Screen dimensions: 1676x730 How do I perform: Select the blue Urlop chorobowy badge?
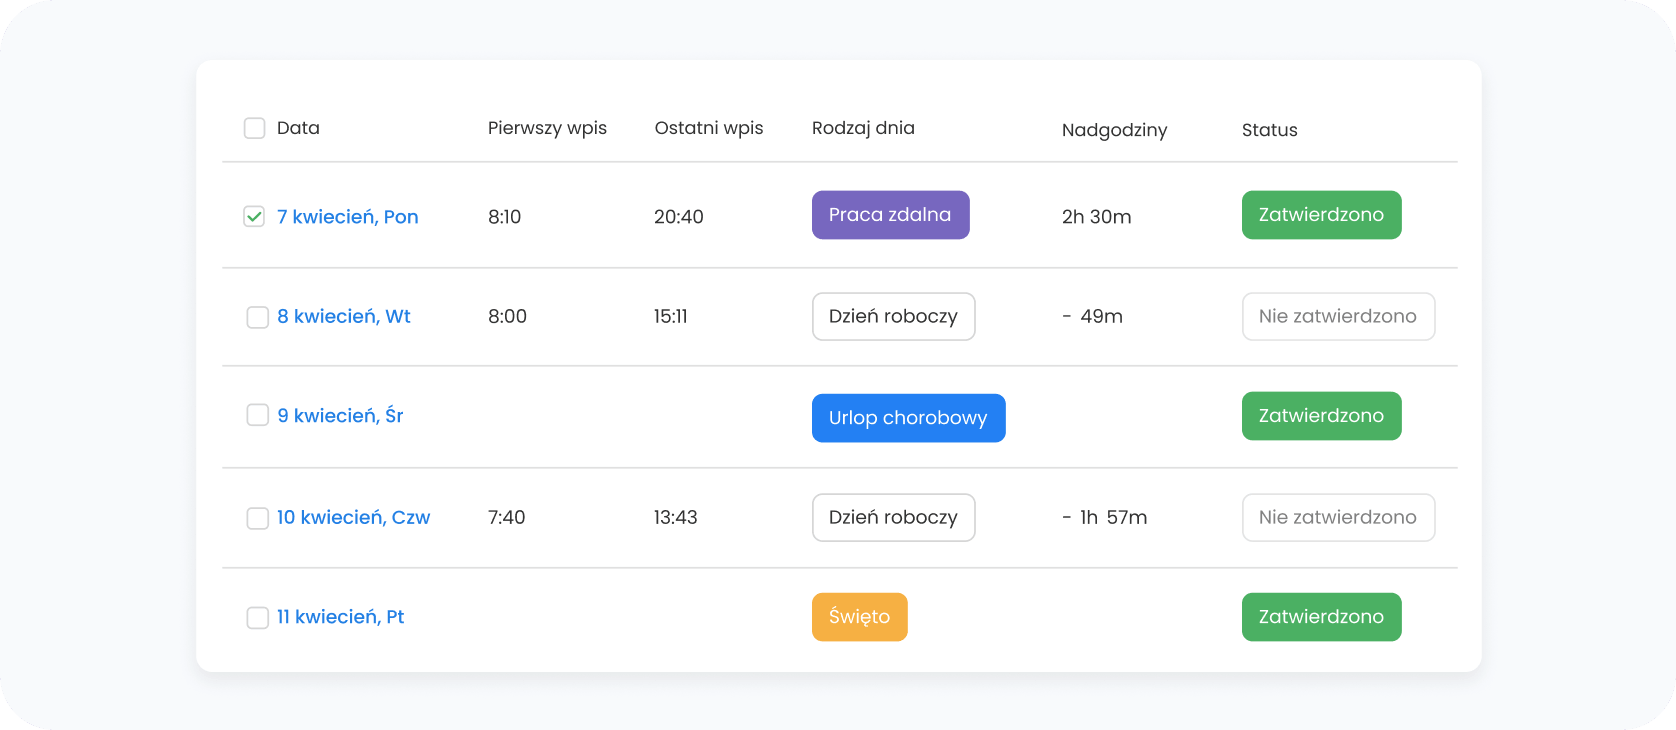pos(908,418)
